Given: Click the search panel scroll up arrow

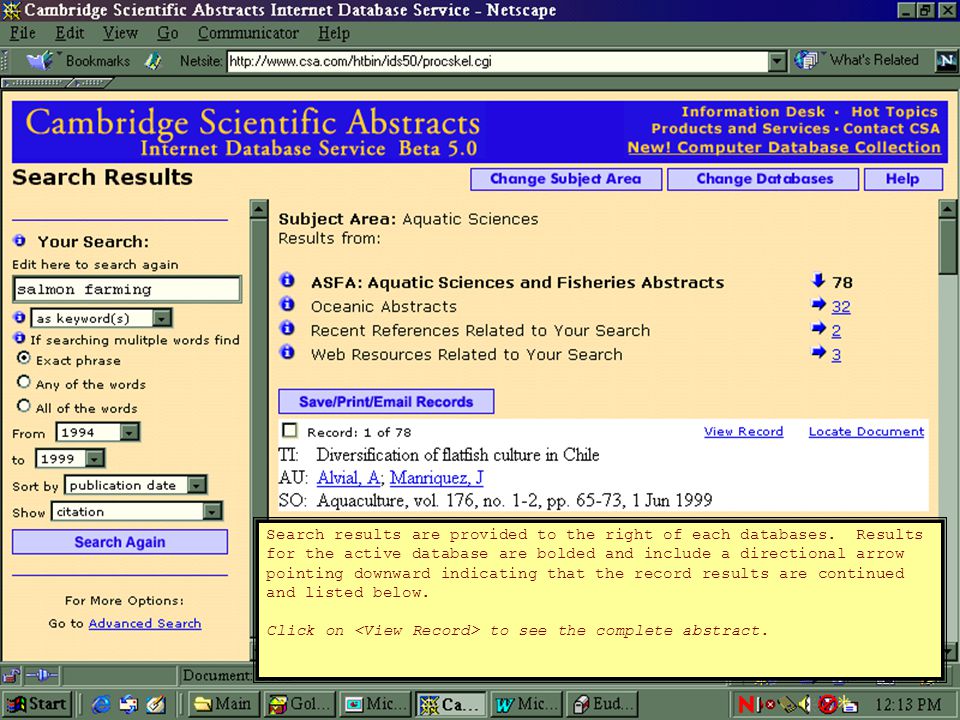Looking at the screenshot, I should 259,209.
